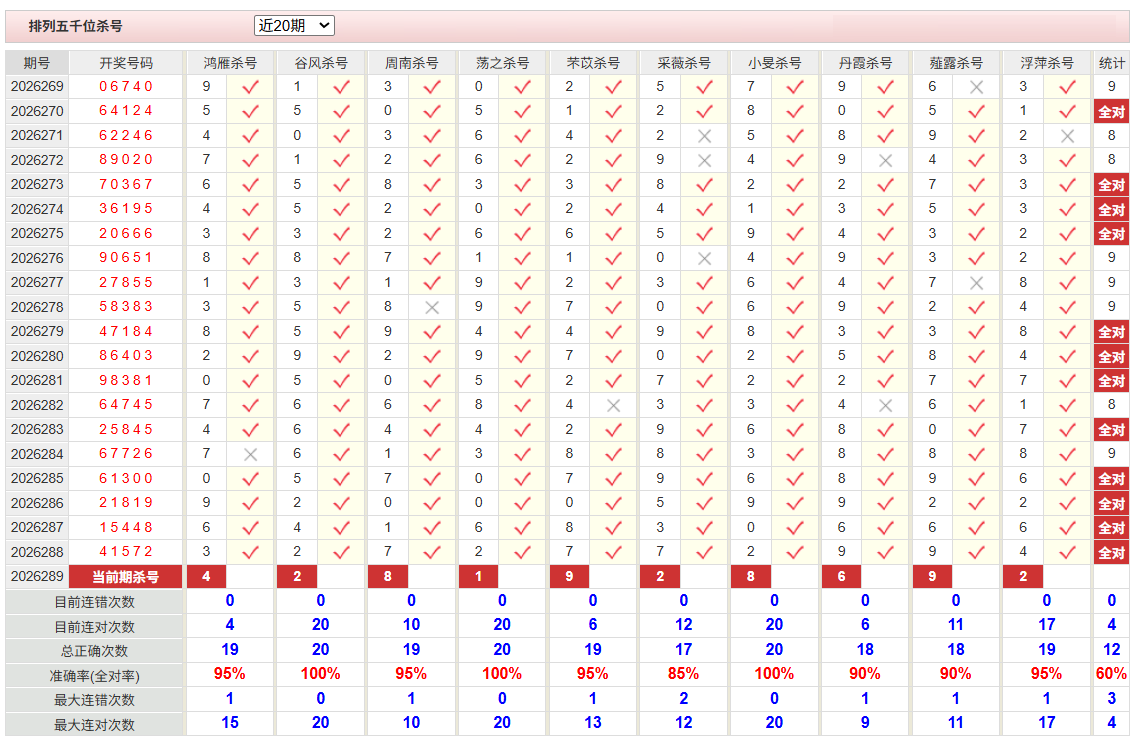Open the 近20期 period dropdown
Viewport: 1142px width, 745px height.
294,25
